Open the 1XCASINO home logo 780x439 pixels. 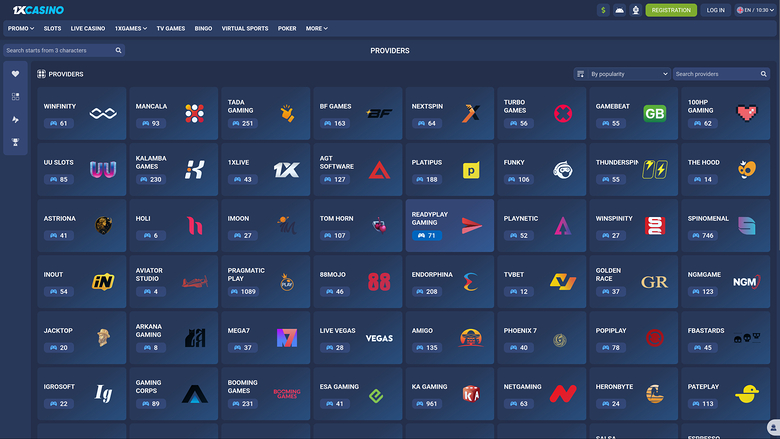38,10
